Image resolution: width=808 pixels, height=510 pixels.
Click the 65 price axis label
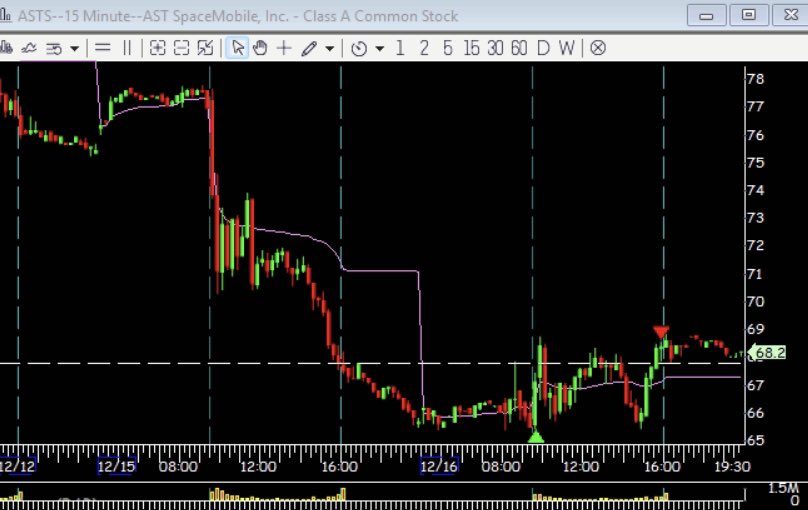coord(755,440)
